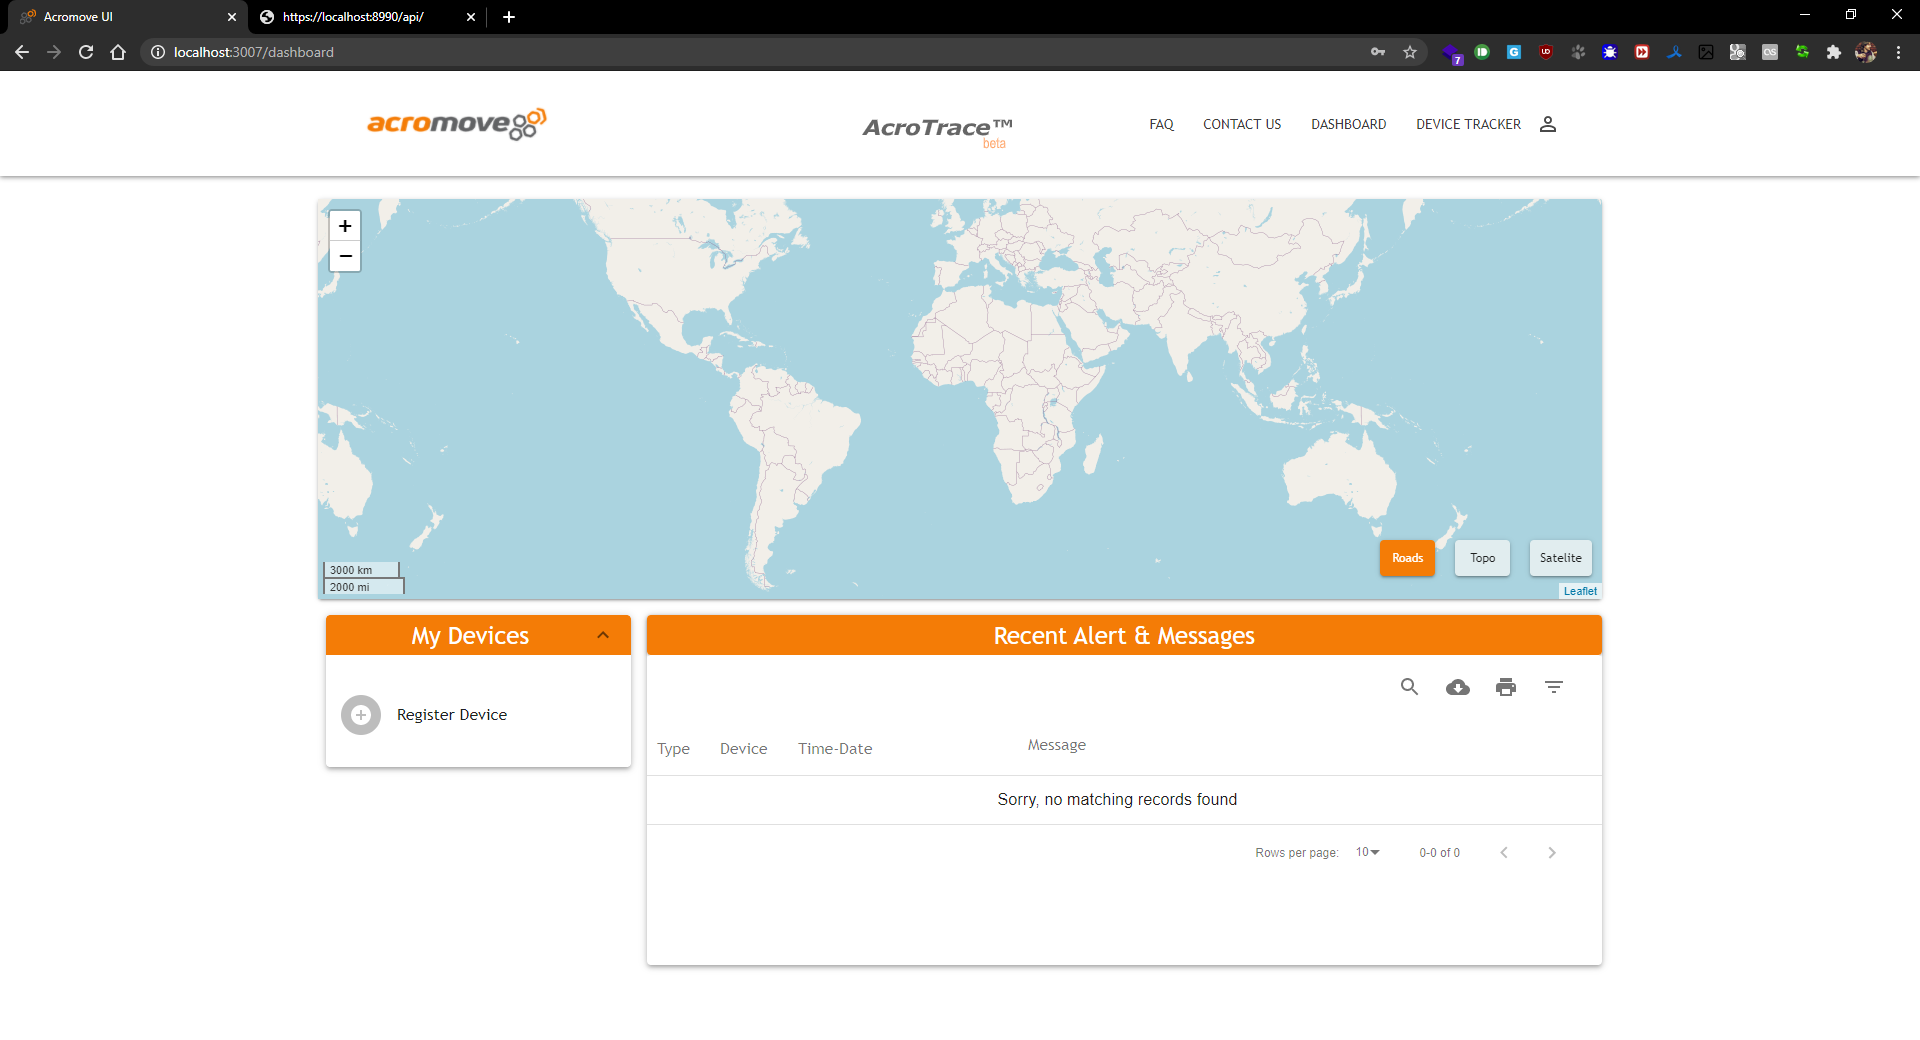Click the Contact Us link
Viewport: 1920px width, 1040px height.
point(1241,124)
